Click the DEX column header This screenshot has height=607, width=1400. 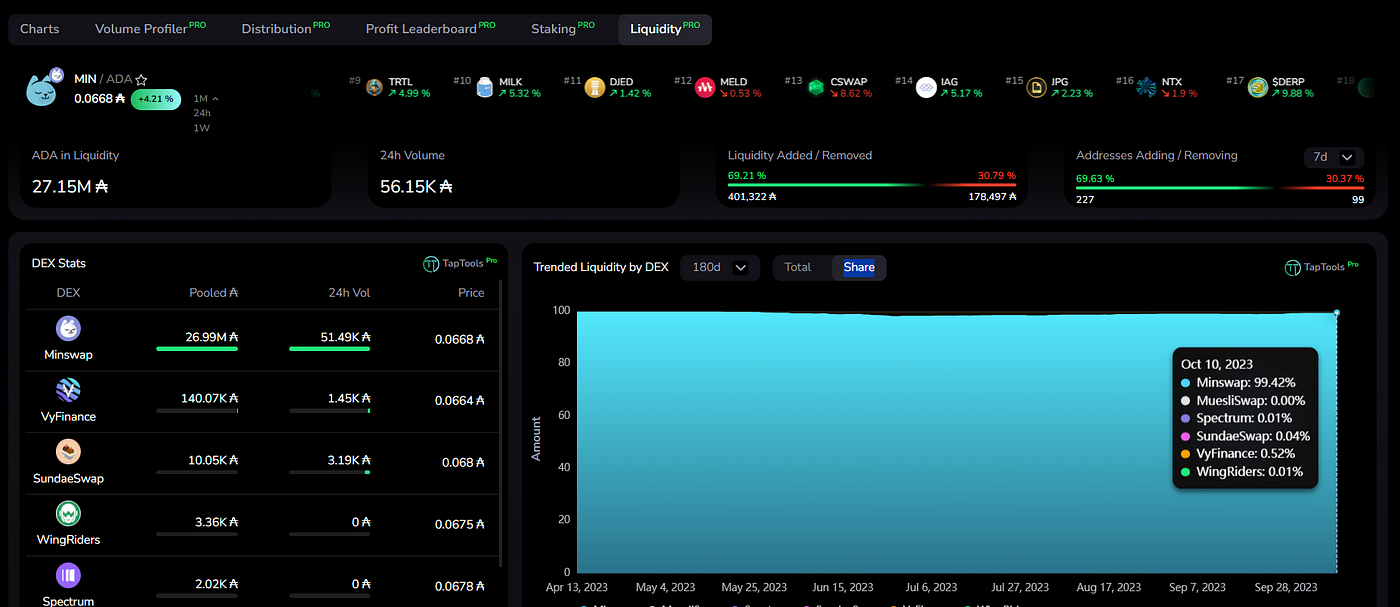69,293
